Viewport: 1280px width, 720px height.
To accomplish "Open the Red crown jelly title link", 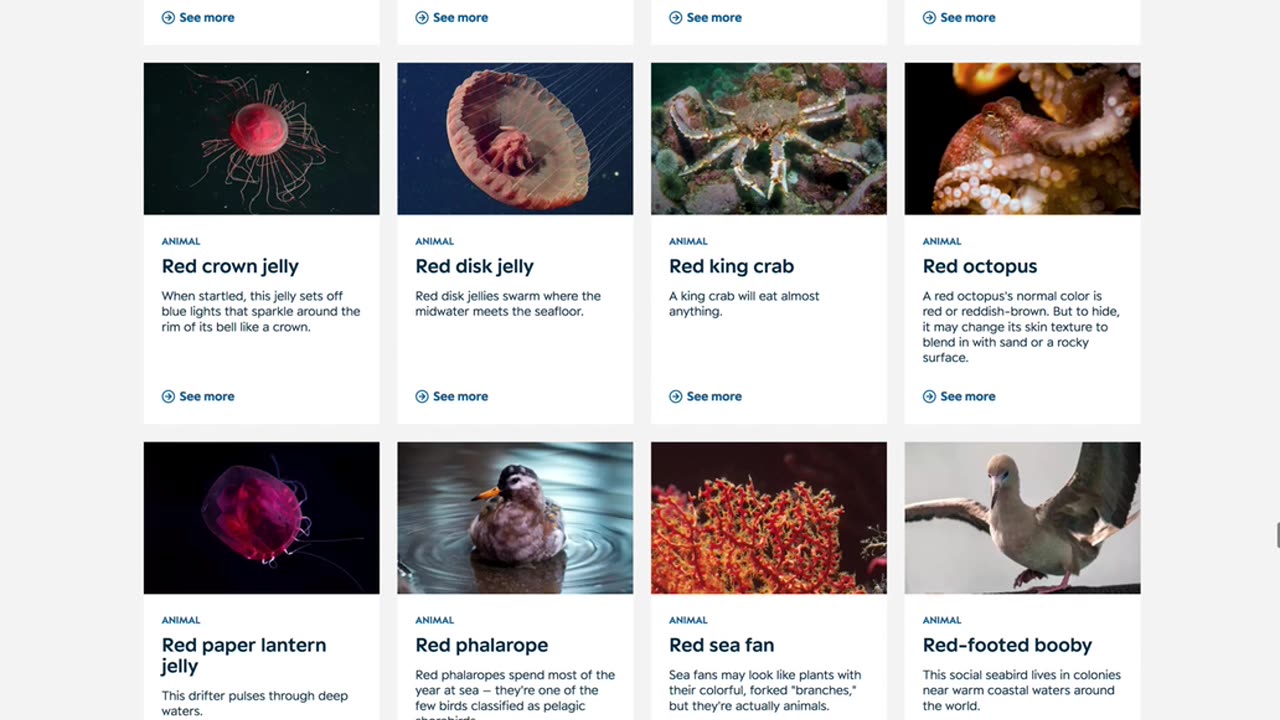I will point(230,266).
